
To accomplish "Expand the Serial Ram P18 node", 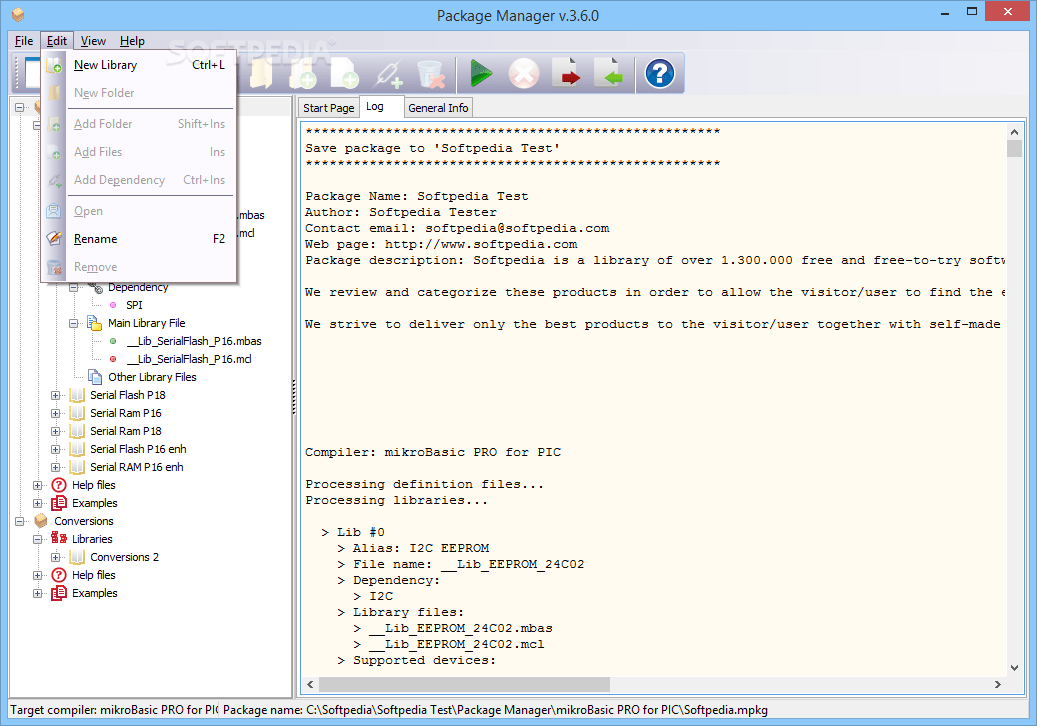I will [x=56, y=431].
